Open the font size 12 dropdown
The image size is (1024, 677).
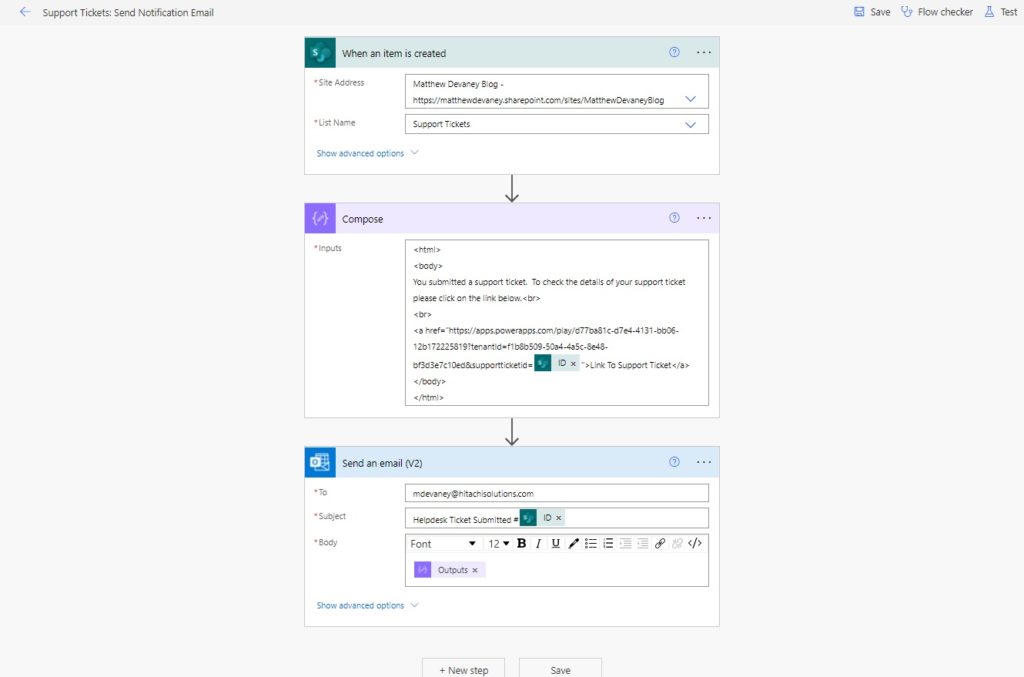tap(498, 543)
